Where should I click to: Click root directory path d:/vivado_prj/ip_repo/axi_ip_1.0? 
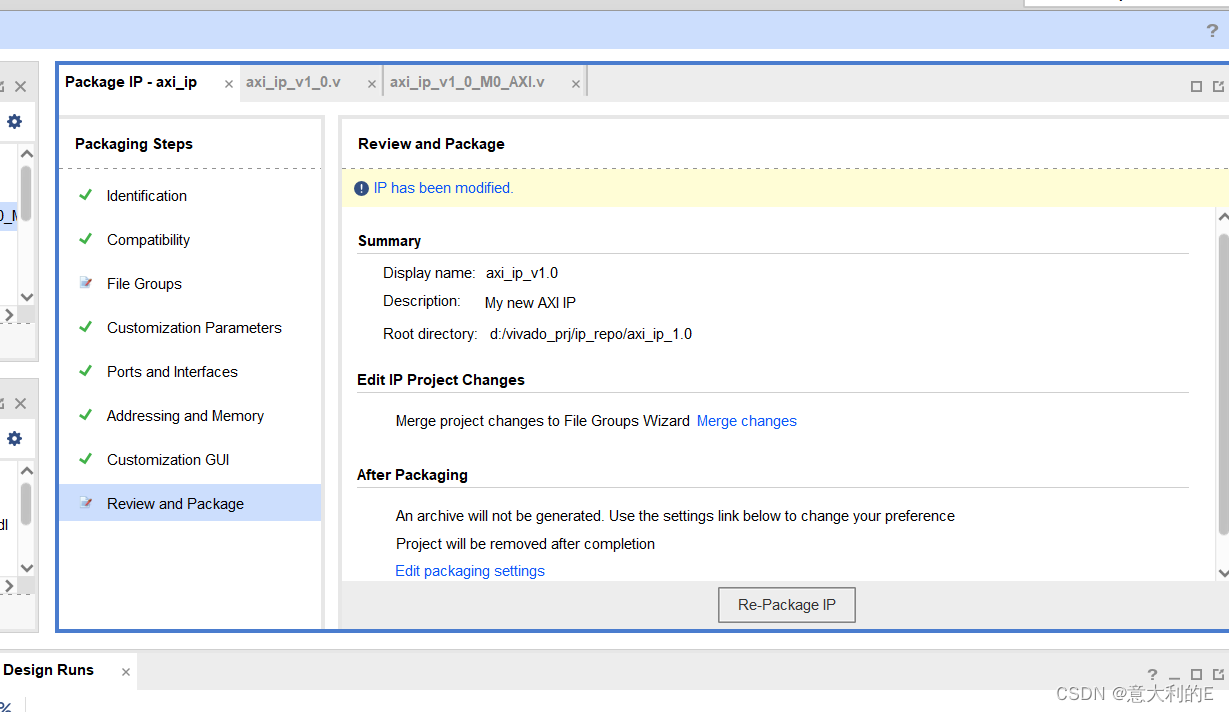[x=591, y=334]
